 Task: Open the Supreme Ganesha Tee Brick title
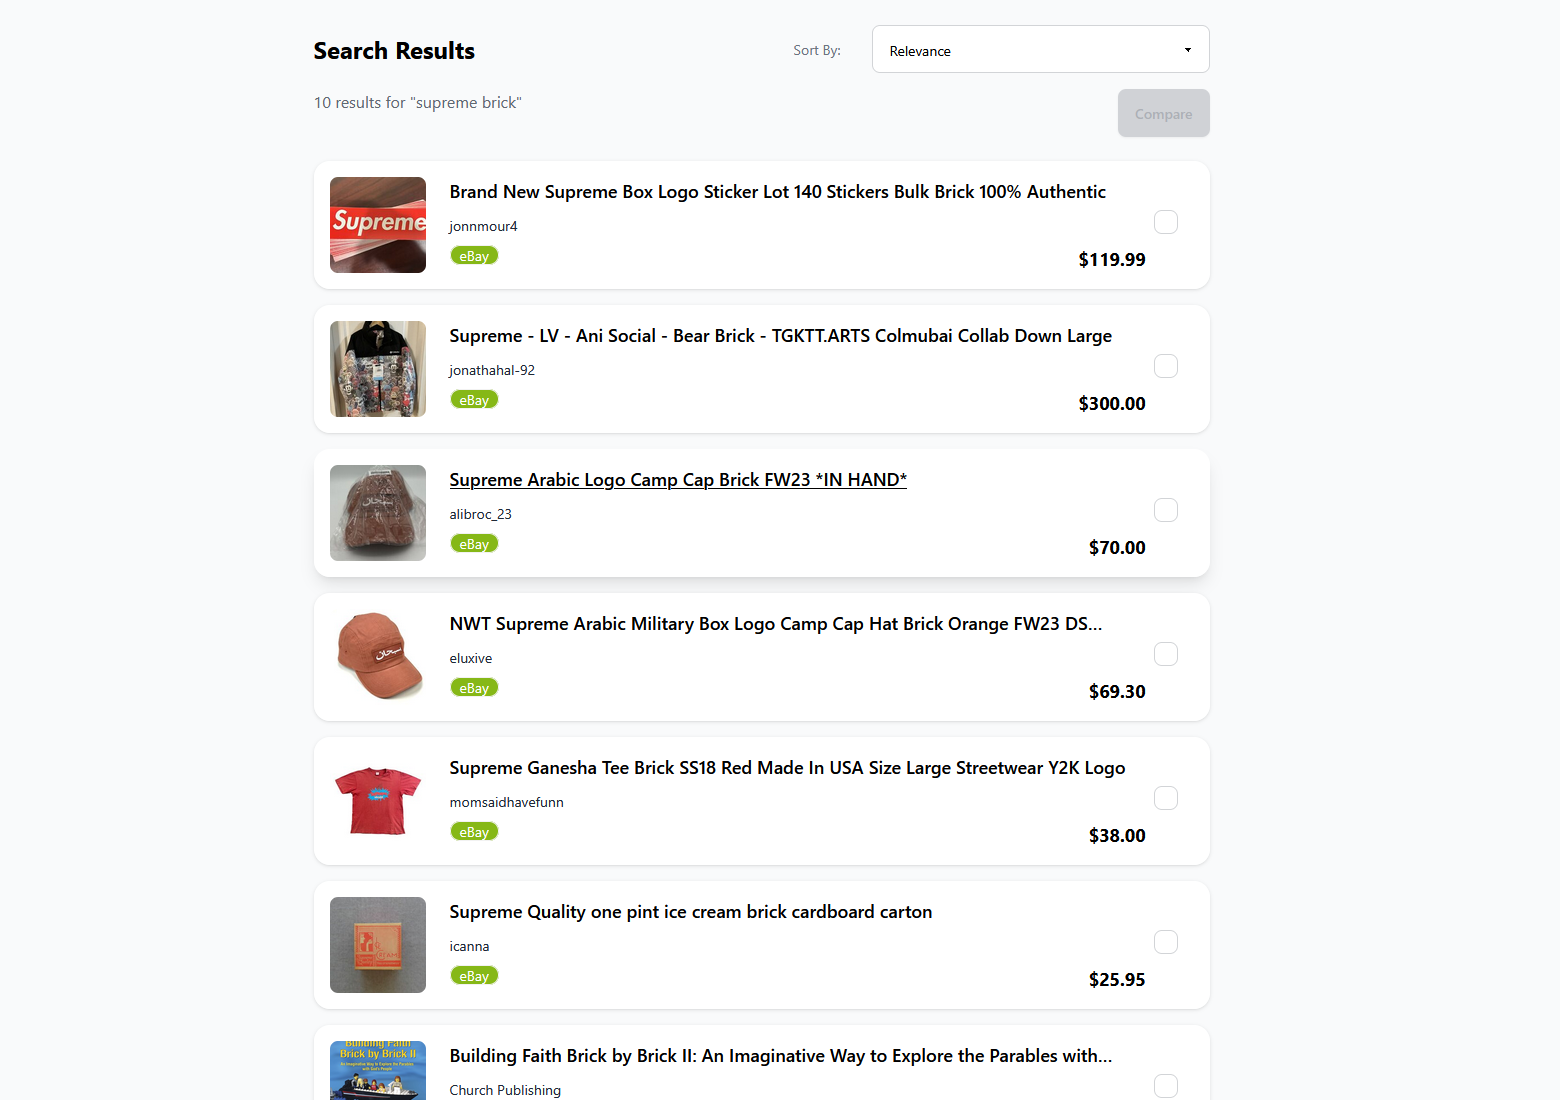pyautogui.click(x=787, y=768)
